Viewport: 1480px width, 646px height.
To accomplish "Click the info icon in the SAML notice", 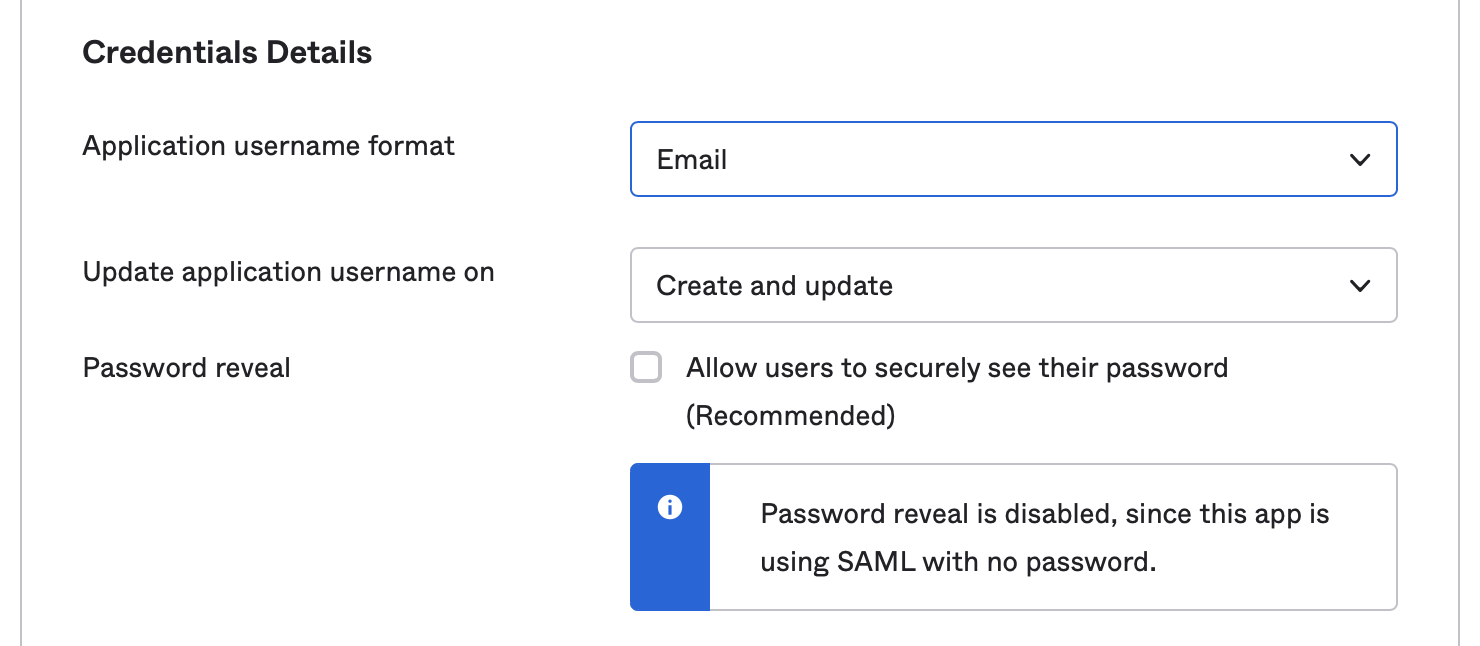I will click(669, 507).
